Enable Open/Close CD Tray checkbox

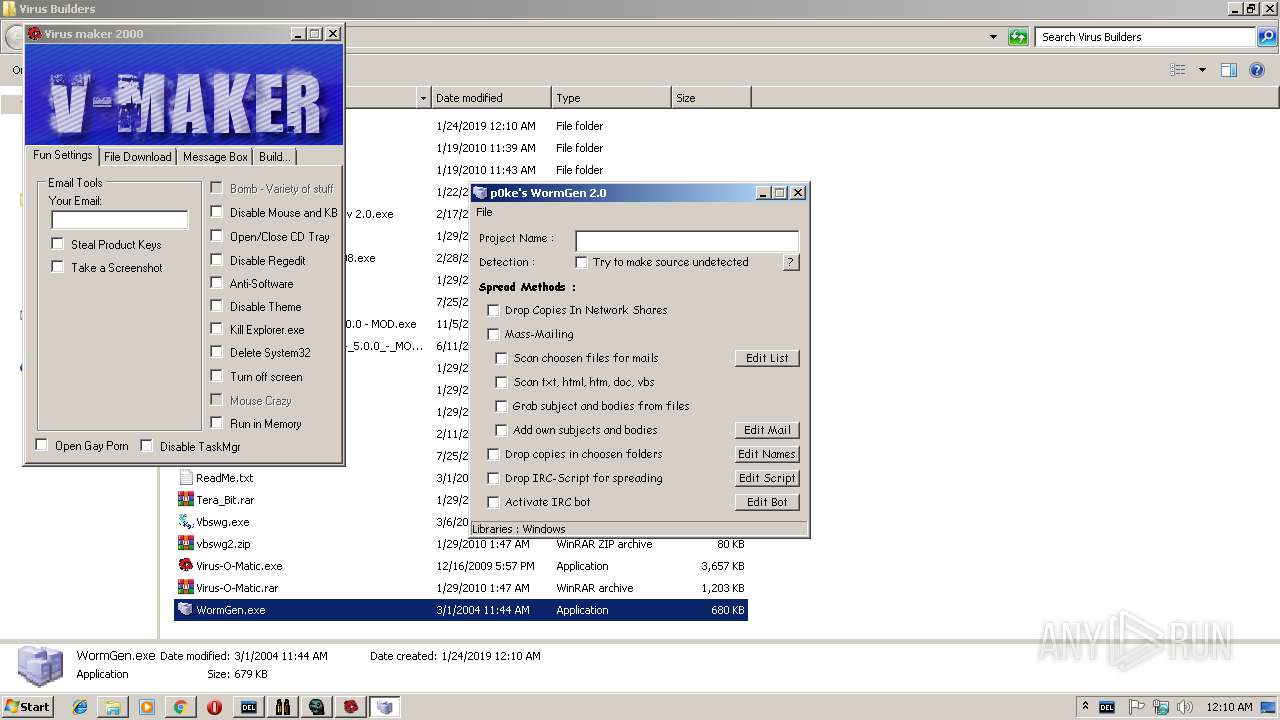click(217, 236)
